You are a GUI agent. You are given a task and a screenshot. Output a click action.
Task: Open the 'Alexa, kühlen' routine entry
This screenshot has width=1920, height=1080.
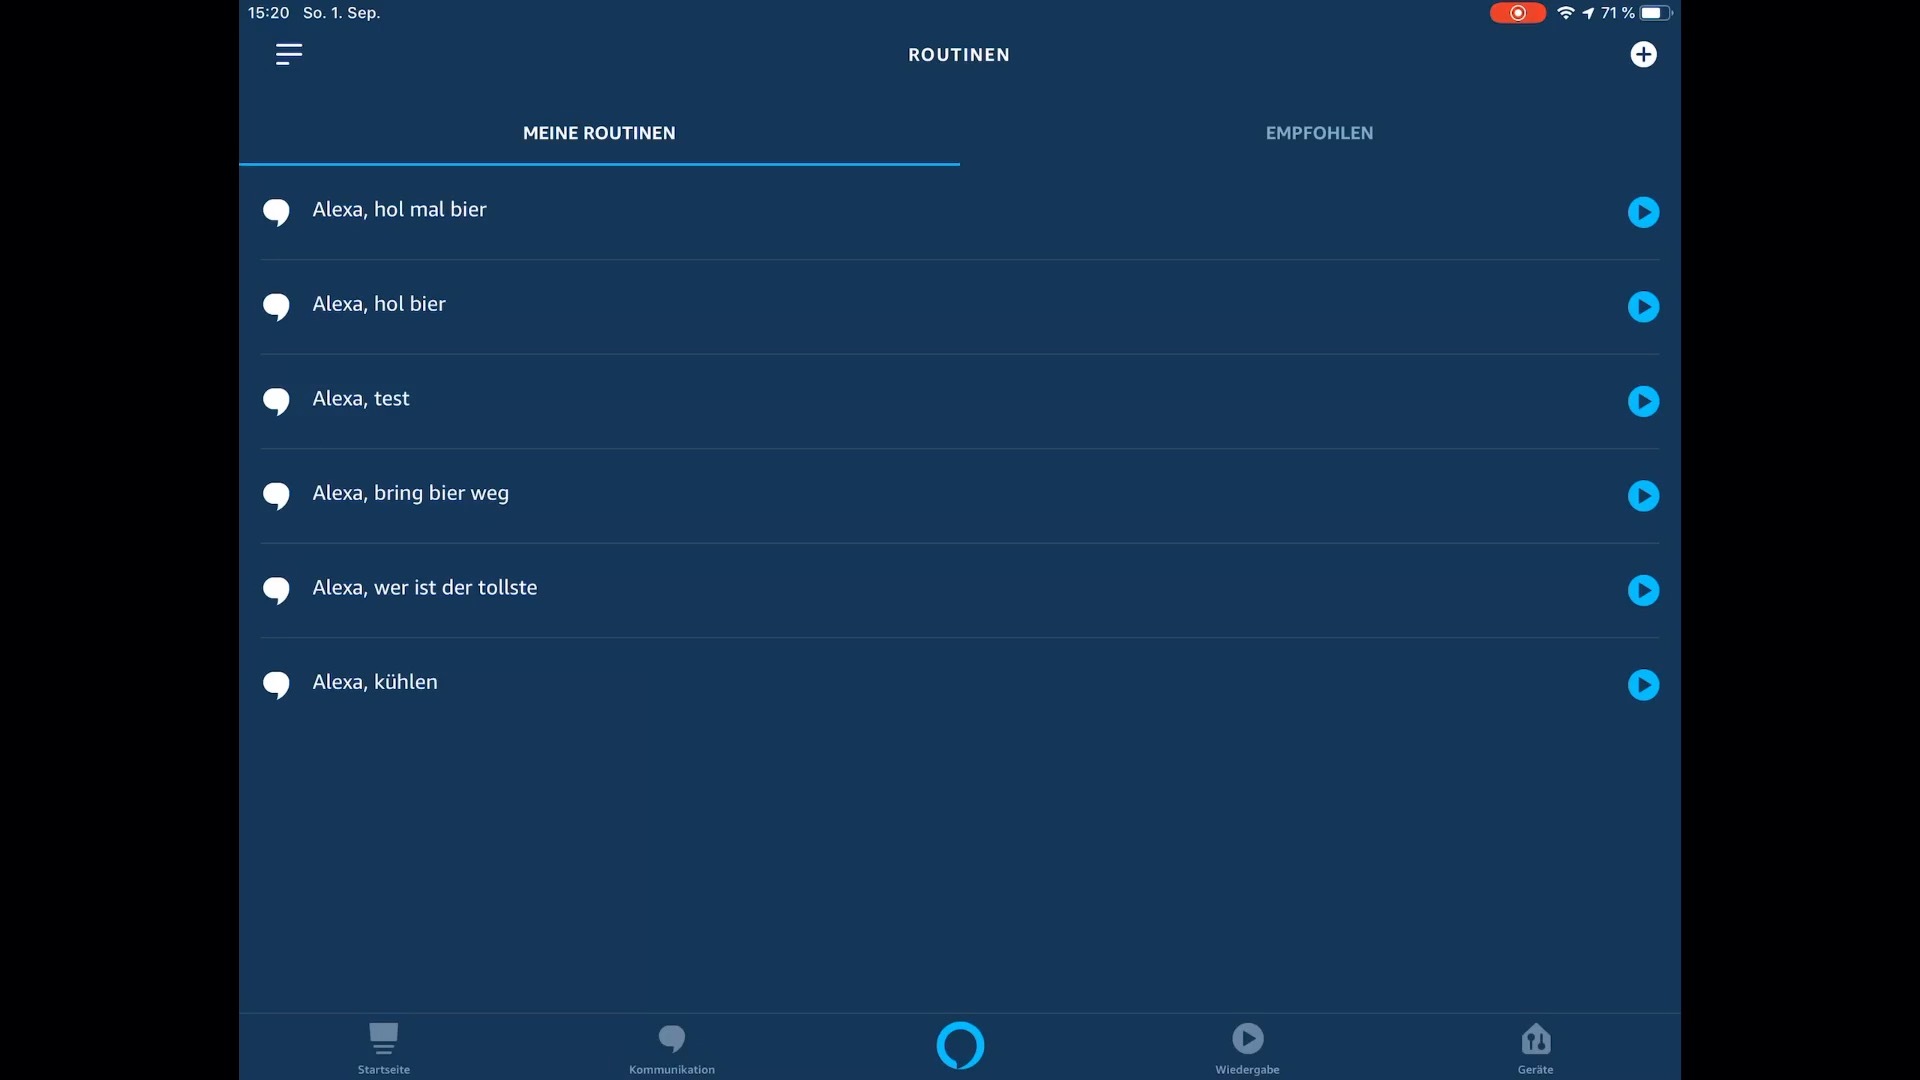click(375, 682)
